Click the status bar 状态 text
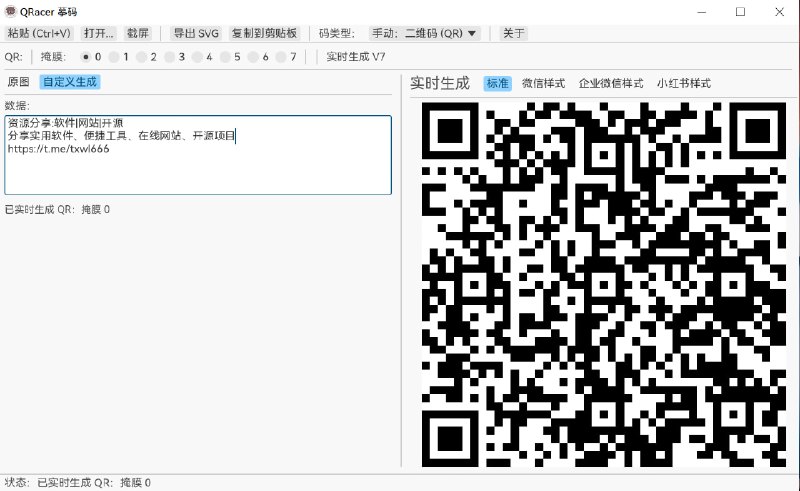Viewport: 800px width, 491px height. [x=78, y=482]
